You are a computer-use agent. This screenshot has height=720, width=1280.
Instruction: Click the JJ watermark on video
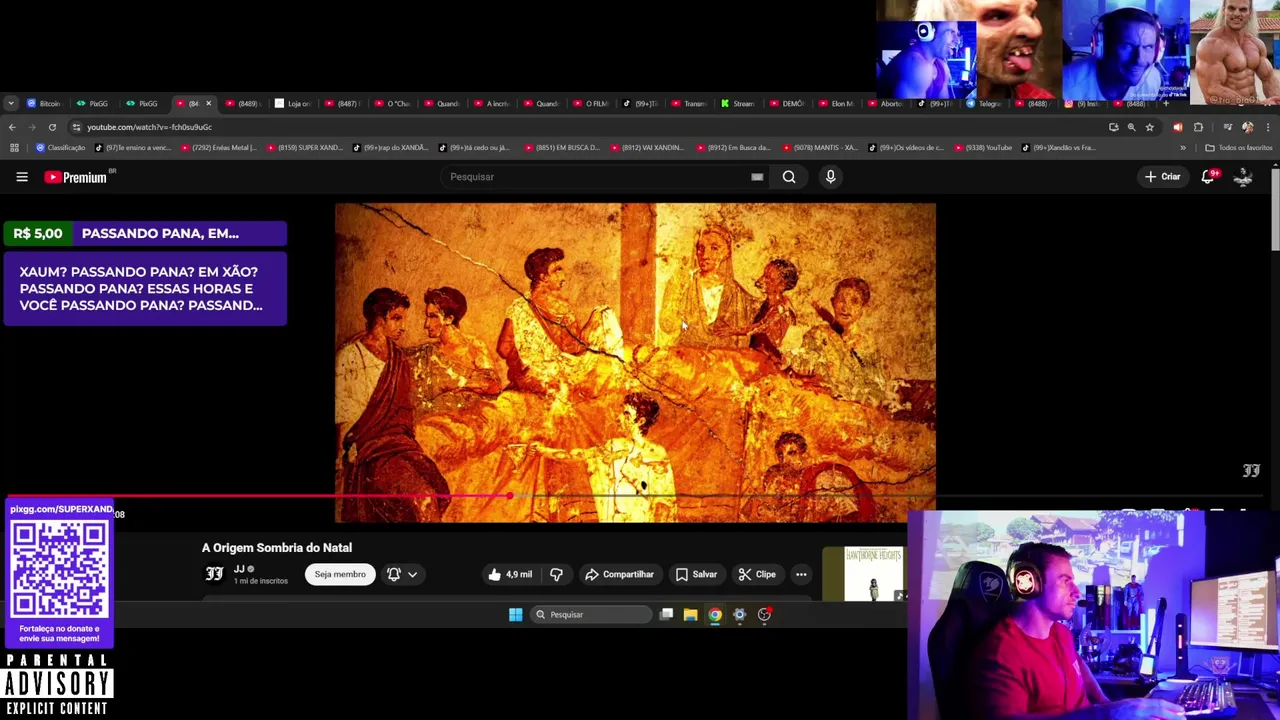pyautogui.click(x=1251, y=470)
